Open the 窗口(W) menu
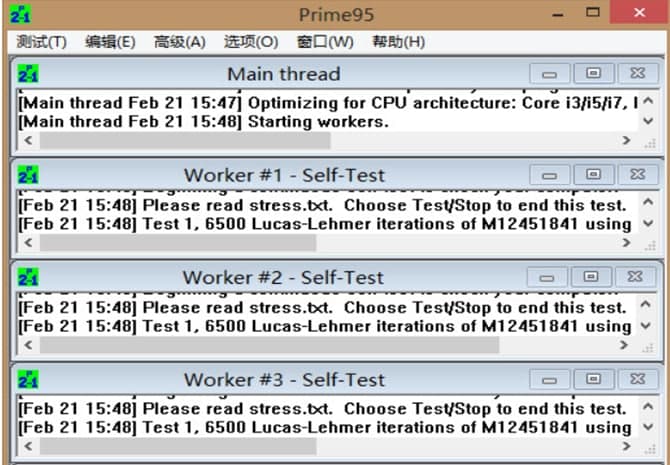 click(x=325, y=42)
